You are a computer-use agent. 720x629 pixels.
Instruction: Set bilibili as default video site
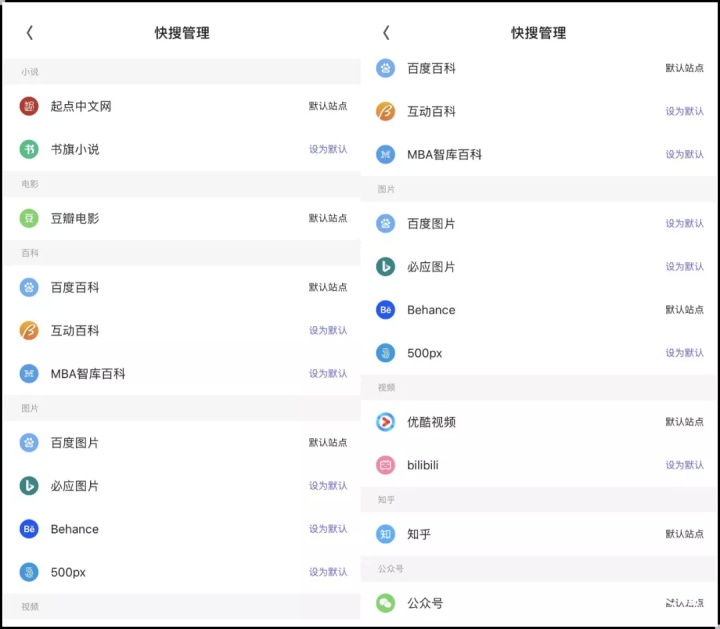[x=685, y=465]
